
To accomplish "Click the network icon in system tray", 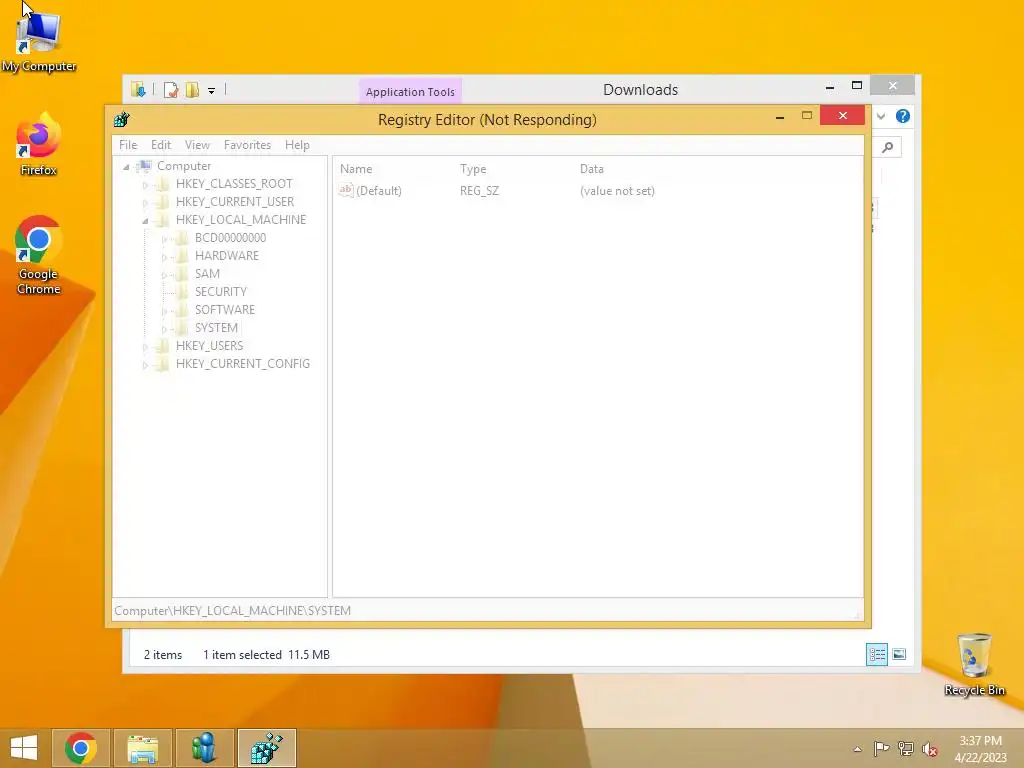I will [x=906, y=748].
